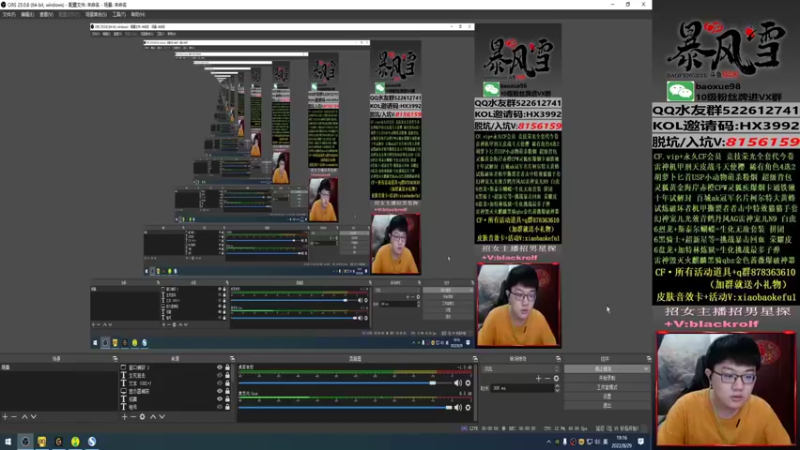Pop out the Controls dock panel
Screen dimensions: 800x450
tap(648, 359)
